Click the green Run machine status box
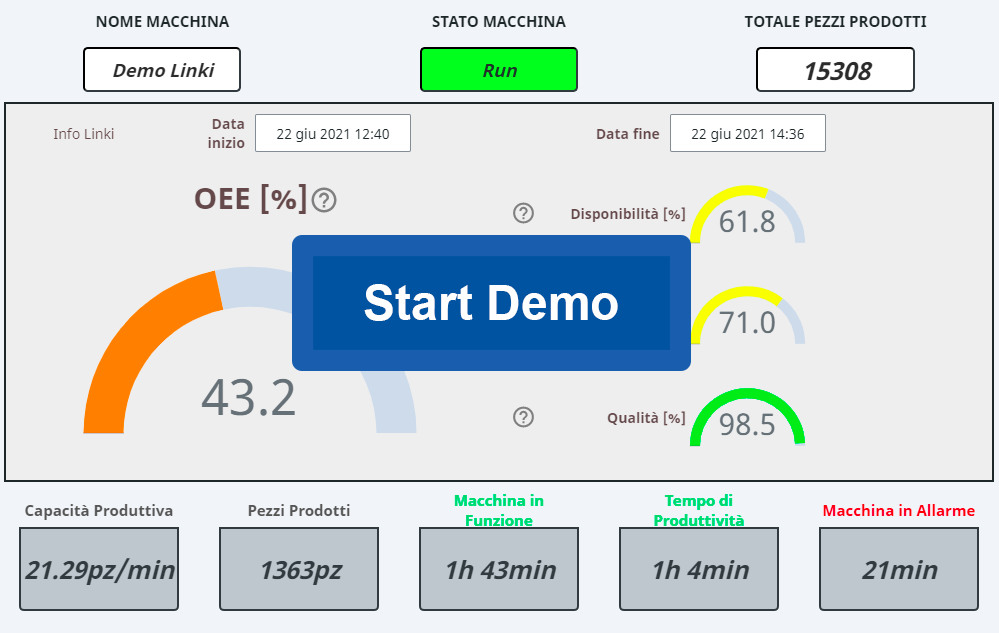999x633 pixels. coord(499,69)
